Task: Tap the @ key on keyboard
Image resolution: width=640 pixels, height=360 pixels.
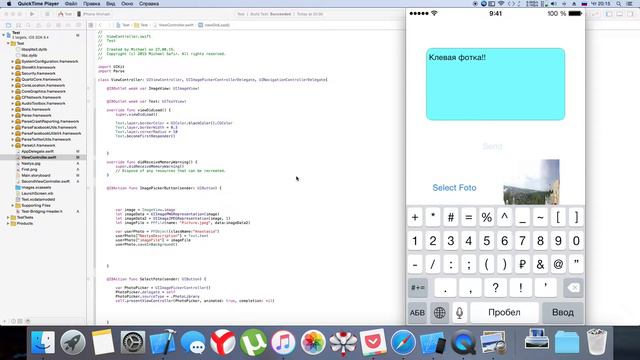Action: (x=558, y=264)
